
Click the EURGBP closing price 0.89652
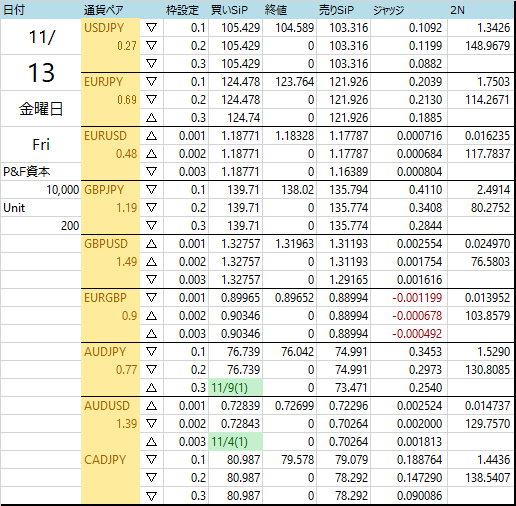(294, 298)
